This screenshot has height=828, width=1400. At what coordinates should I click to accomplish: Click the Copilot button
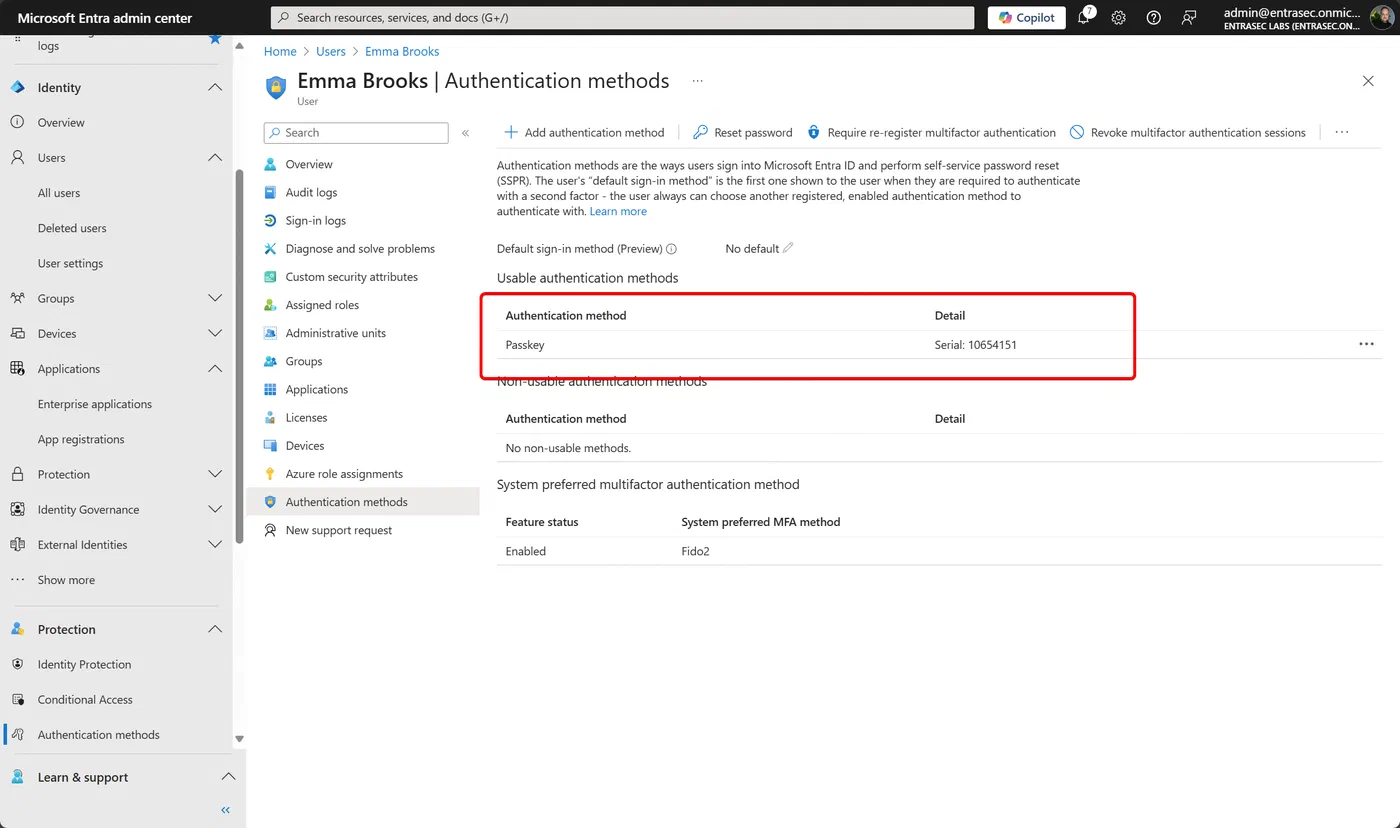(1027, 18)
